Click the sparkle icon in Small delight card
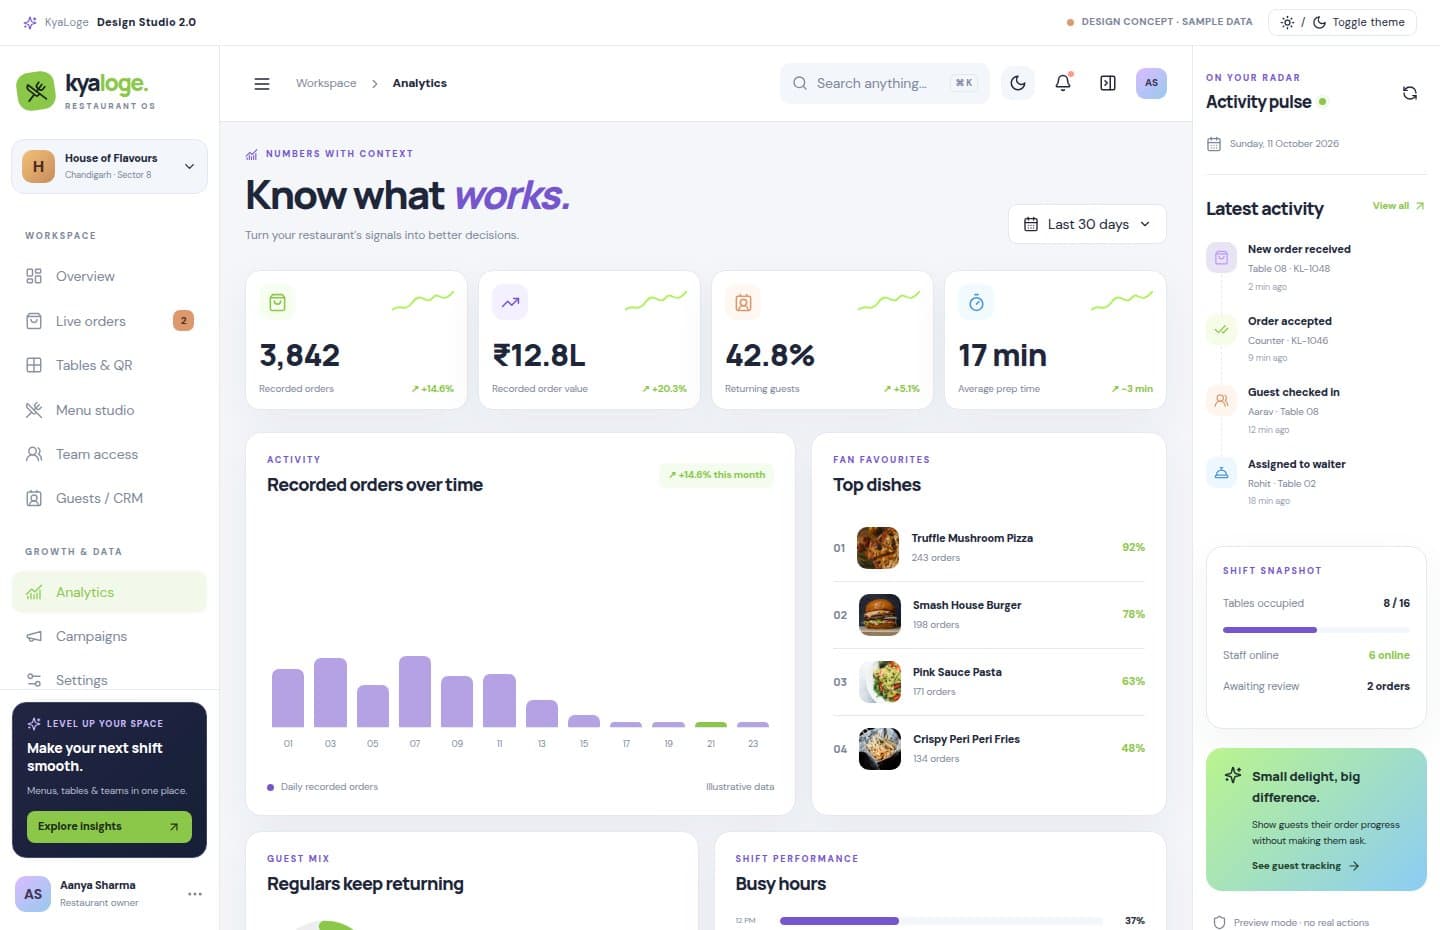The width and height of the screenshot is (1440, 930). click(1233, 776)
